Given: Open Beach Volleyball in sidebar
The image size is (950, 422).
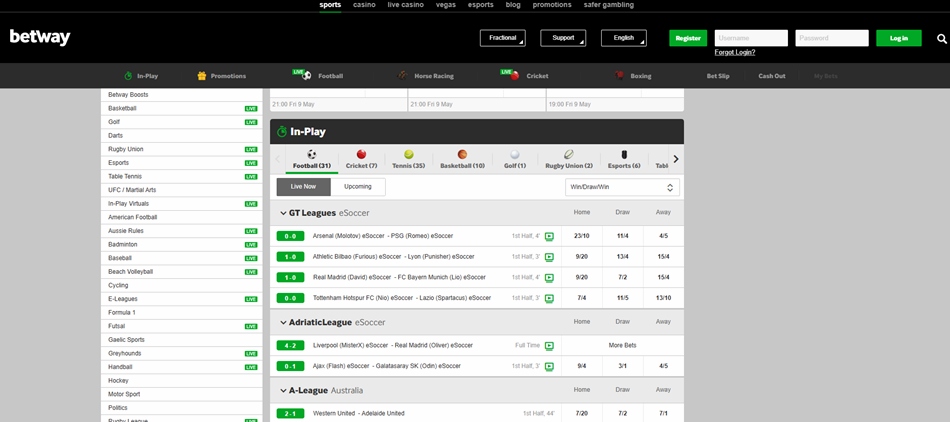Looking at the screenshot, I should [181, 272].
